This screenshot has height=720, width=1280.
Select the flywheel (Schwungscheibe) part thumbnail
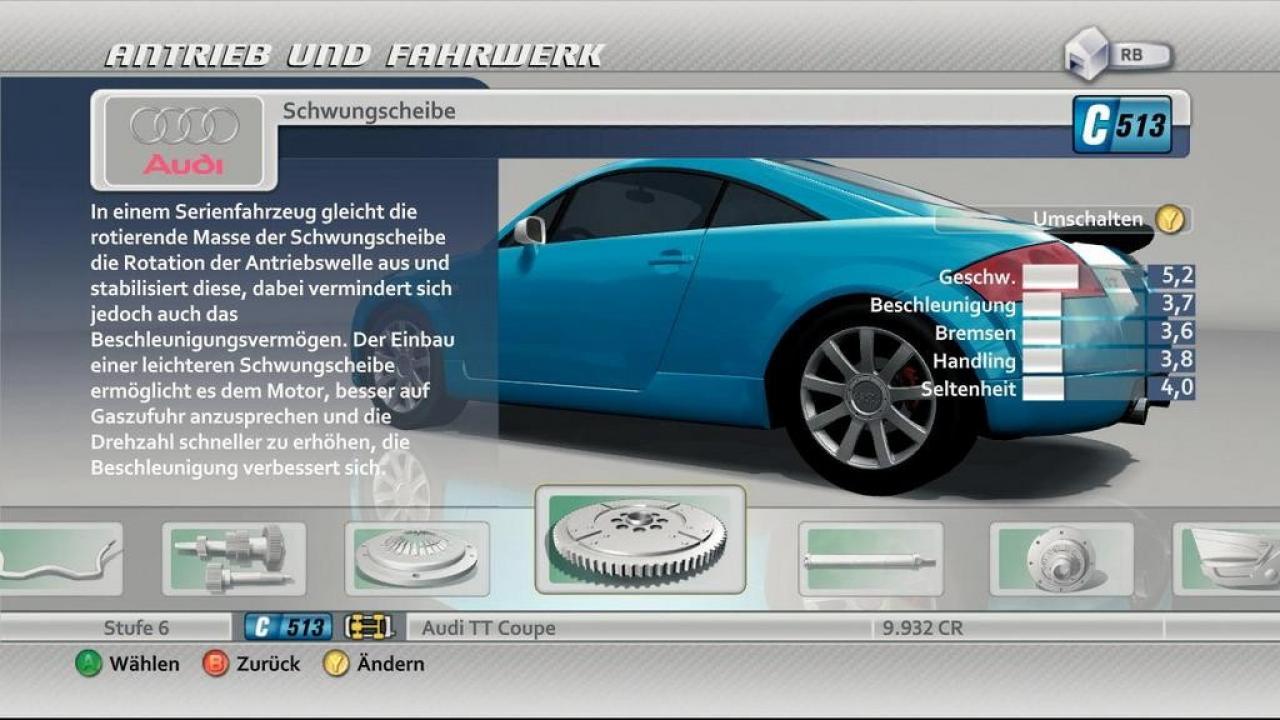click(x=640, y=540)
